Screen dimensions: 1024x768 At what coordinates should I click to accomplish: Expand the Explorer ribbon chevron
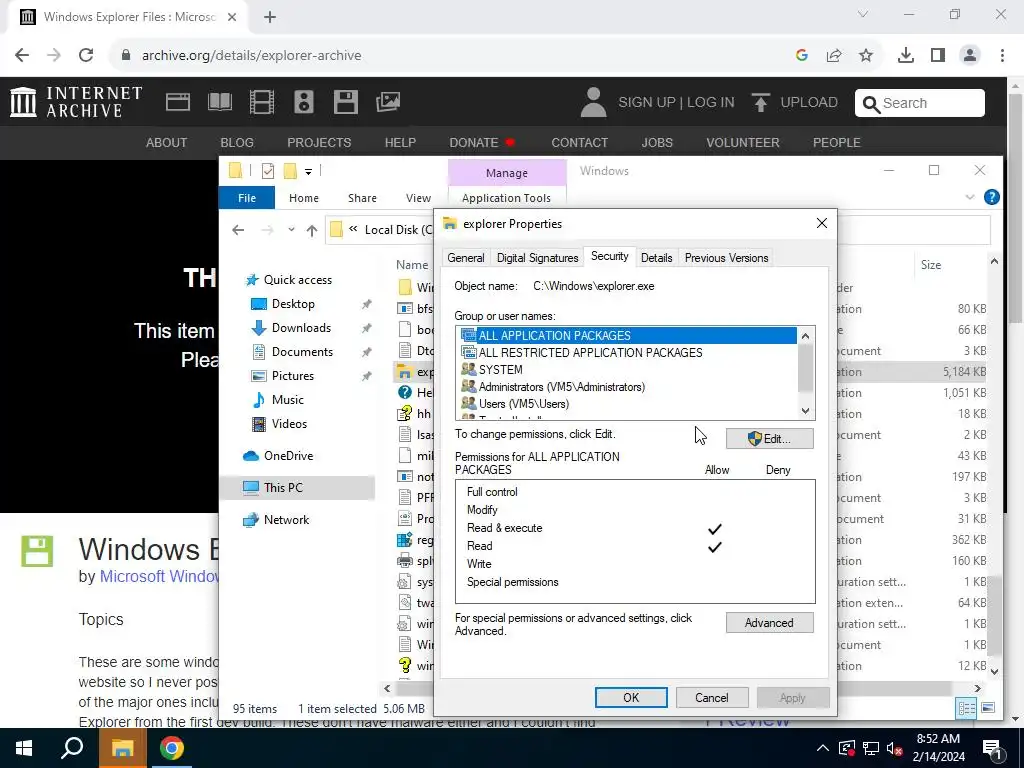coord(970,197)
